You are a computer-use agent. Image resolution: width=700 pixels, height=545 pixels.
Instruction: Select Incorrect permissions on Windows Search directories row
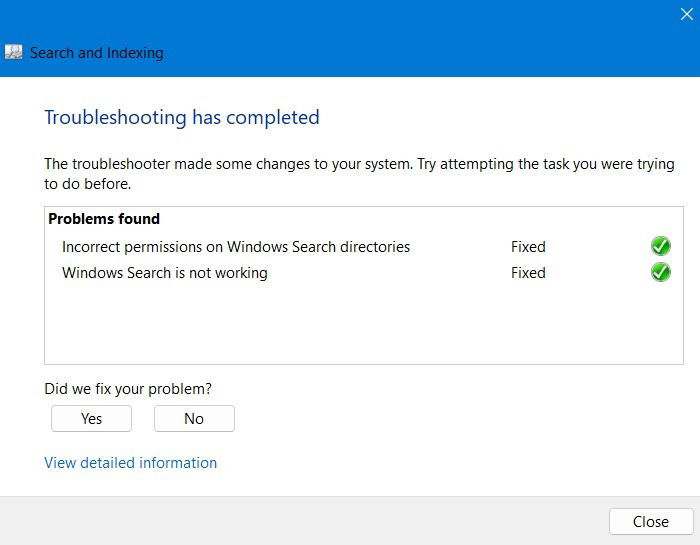coord(364,247)
